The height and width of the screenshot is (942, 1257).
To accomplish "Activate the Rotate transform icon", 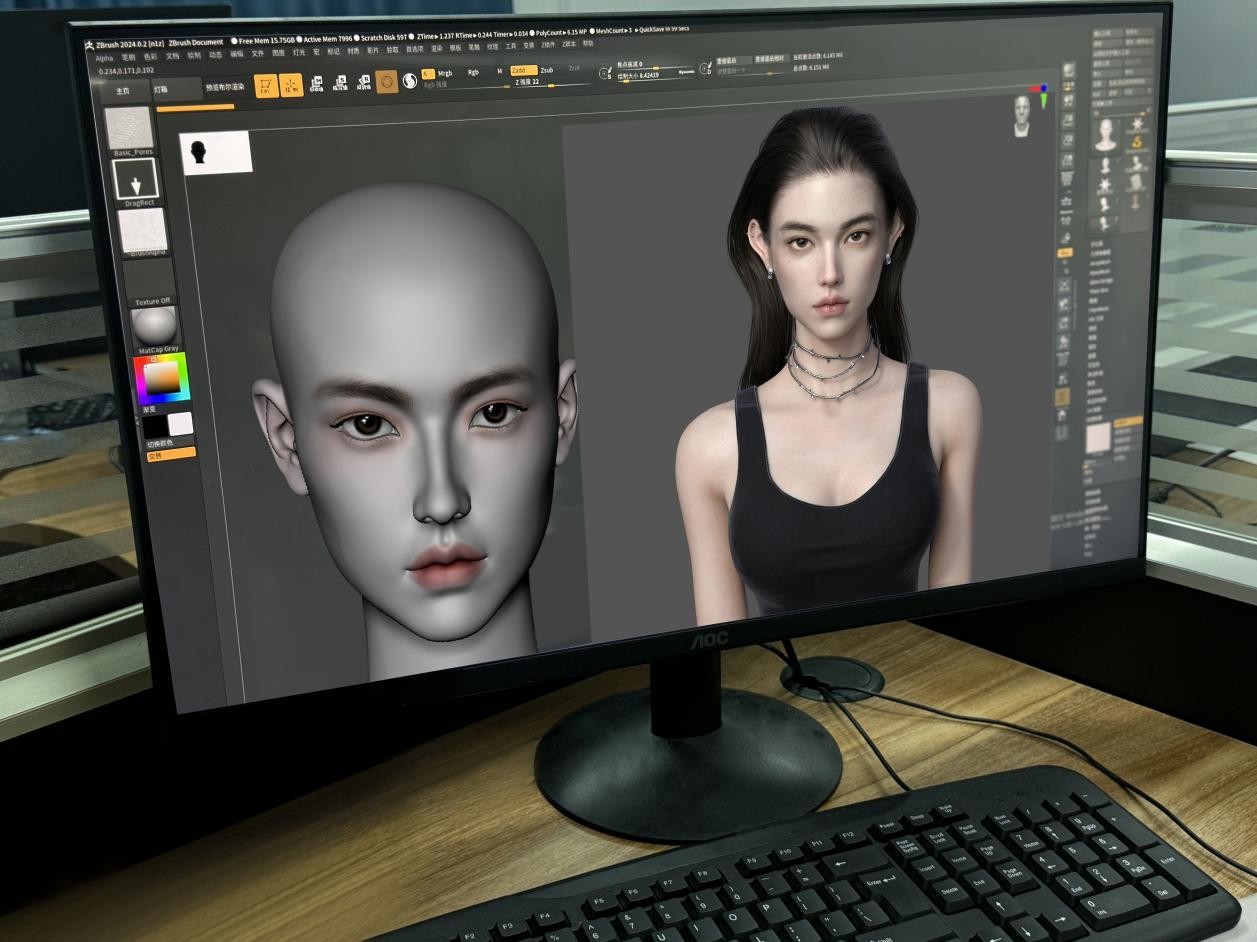I will pyautogui.click(x=363, y=83).
